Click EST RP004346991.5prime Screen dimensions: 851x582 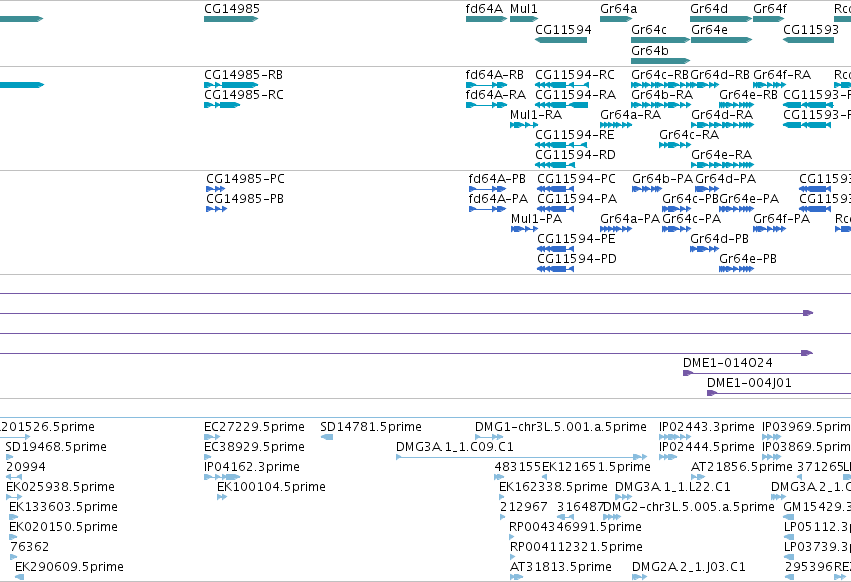pos(512,537)
